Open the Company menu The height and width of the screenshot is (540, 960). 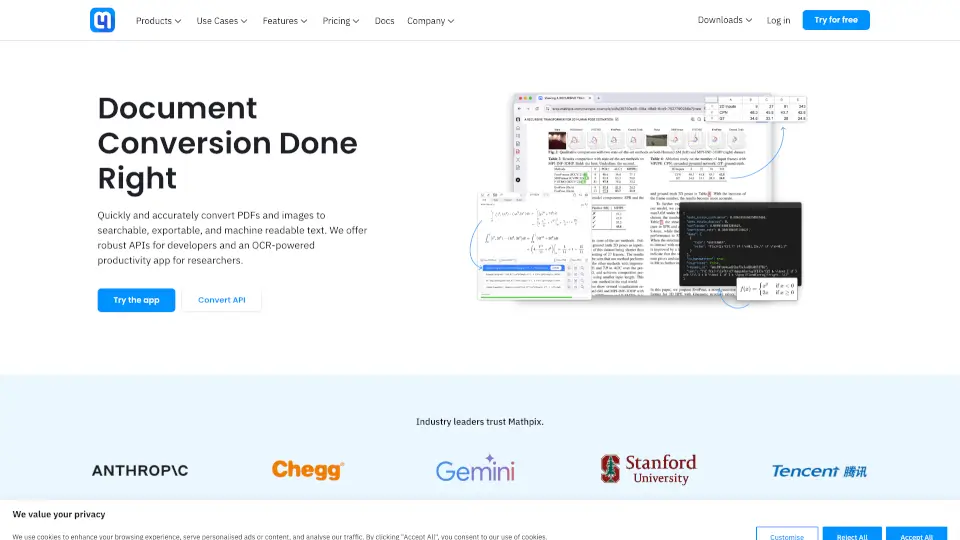(430, 21)
